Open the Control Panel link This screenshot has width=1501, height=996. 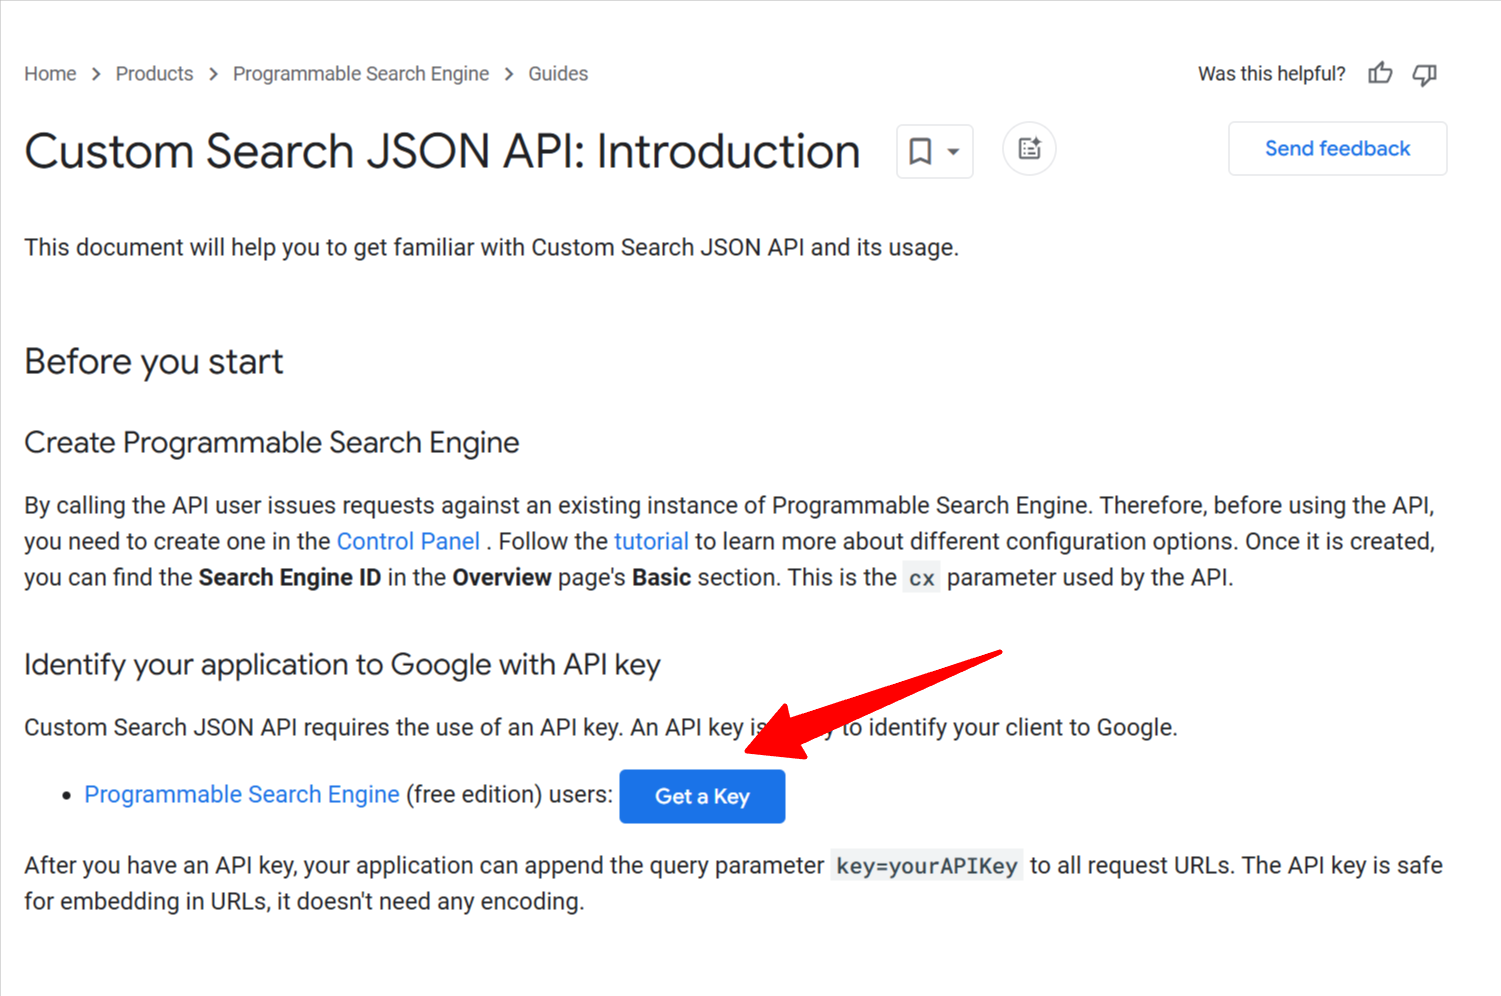point(408,541)
